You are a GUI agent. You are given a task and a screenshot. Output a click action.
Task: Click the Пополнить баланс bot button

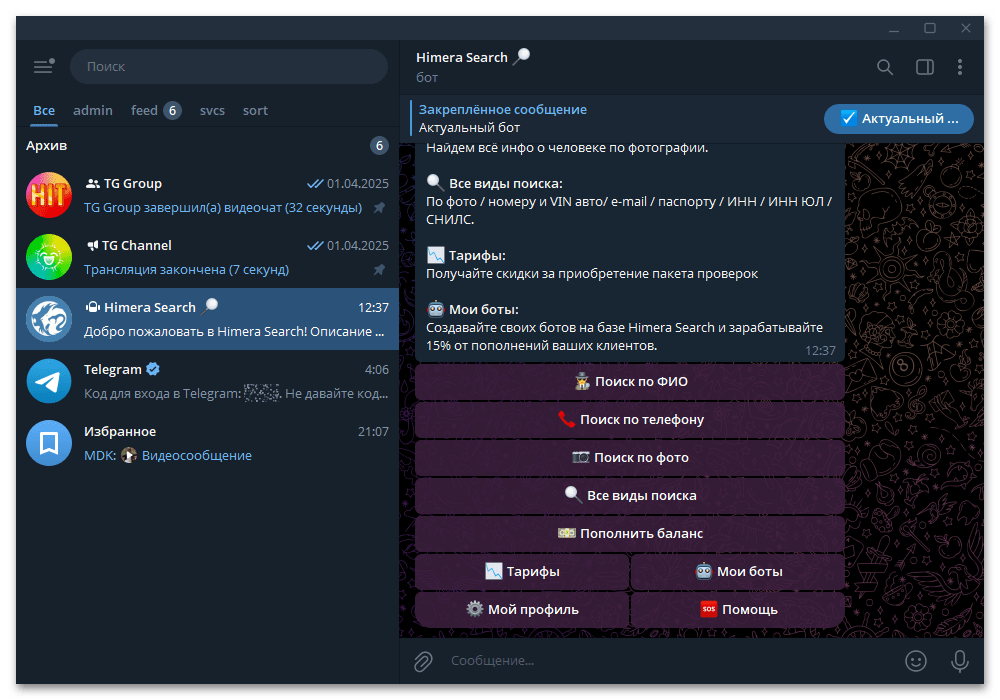(629, 534)
